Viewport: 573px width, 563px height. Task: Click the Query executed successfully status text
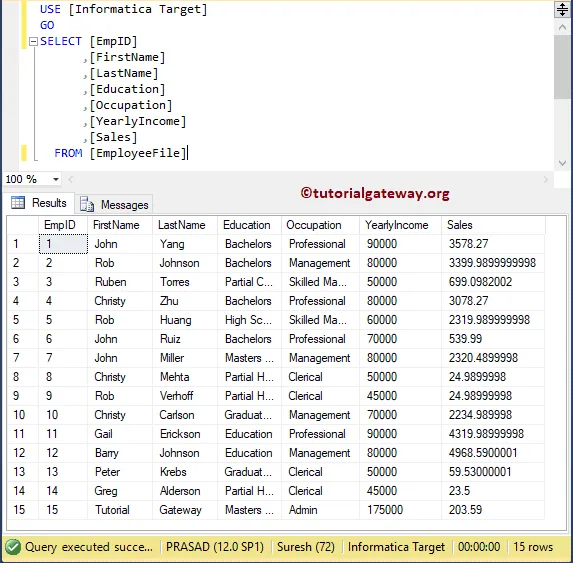[x=89, y=547]
